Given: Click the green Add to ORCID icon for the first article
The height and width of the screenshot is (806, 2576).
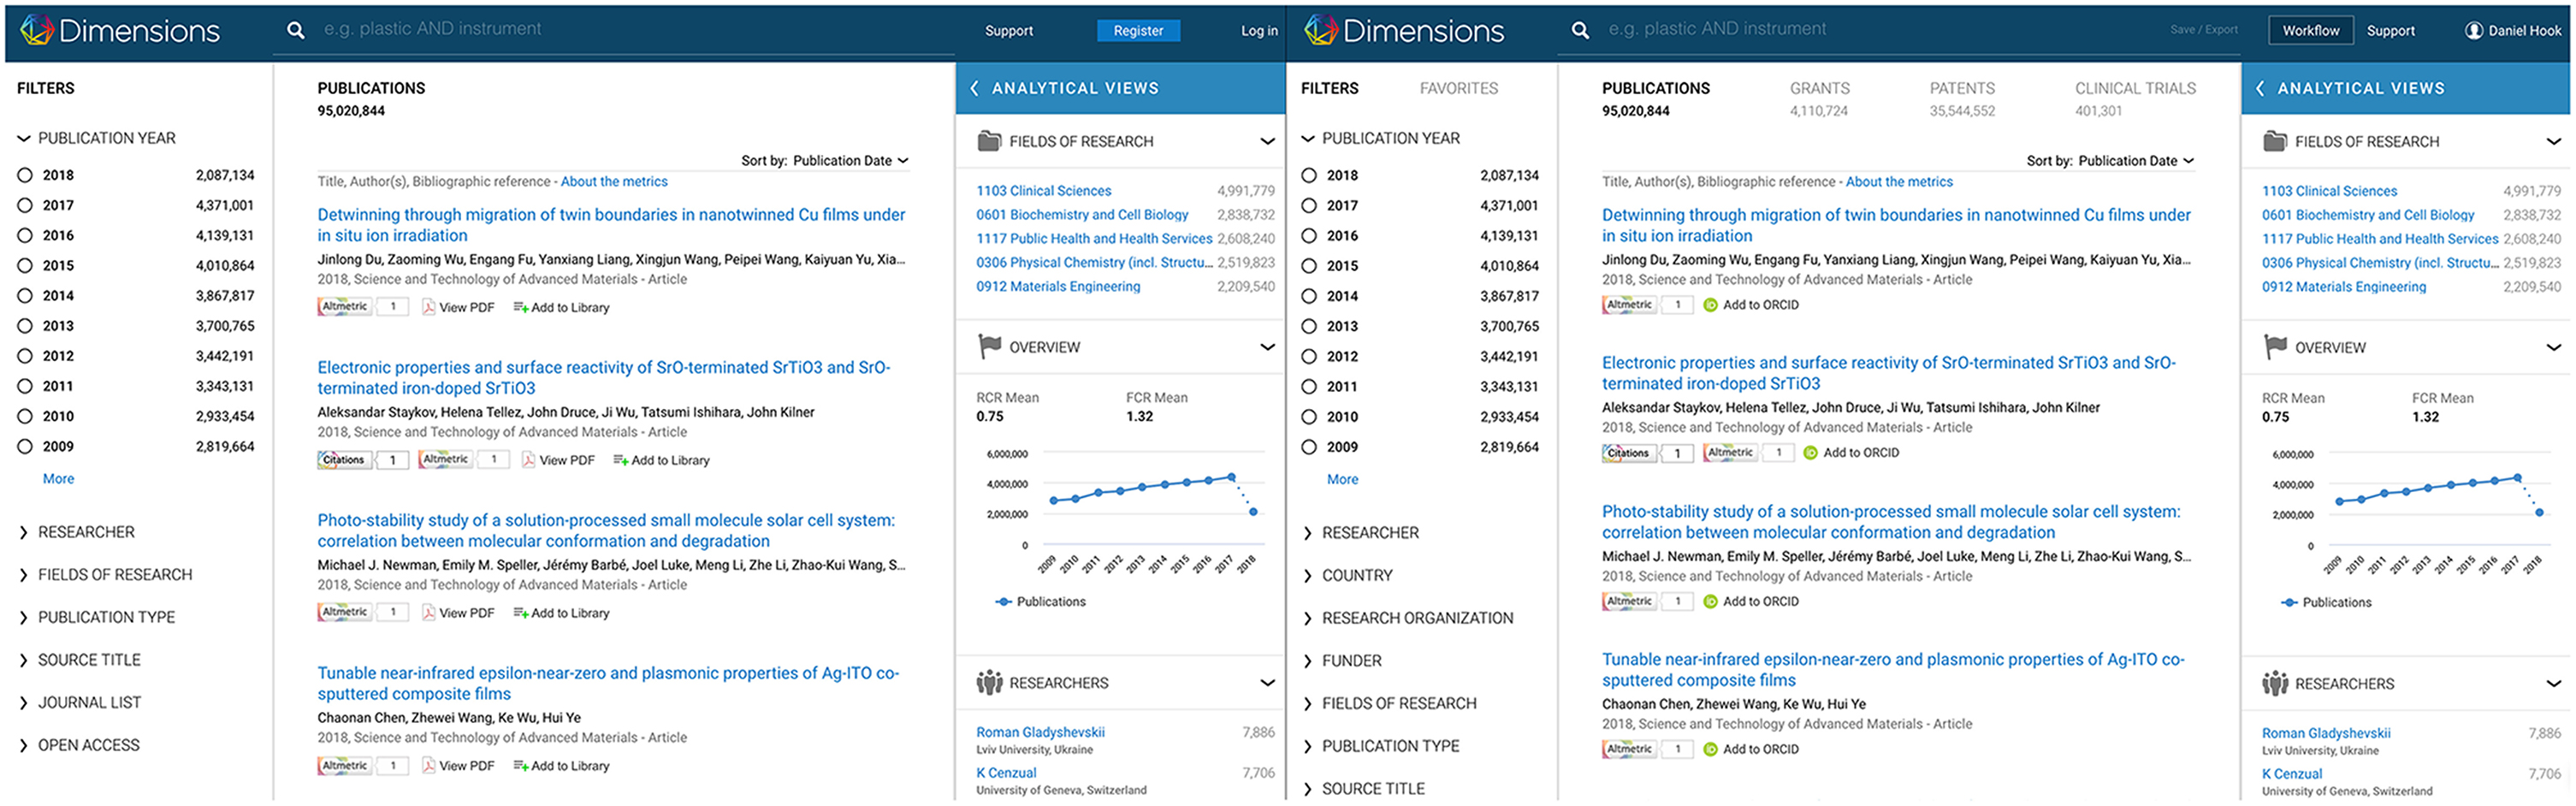Looking at the screenshot, I should (x=1710, y=305).
